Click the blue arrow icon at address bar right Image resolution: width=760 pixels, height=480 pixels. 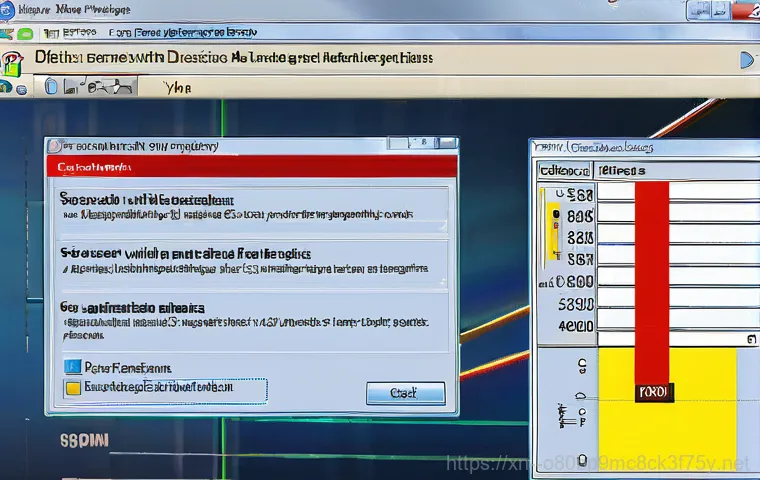(x=747, y=60)
